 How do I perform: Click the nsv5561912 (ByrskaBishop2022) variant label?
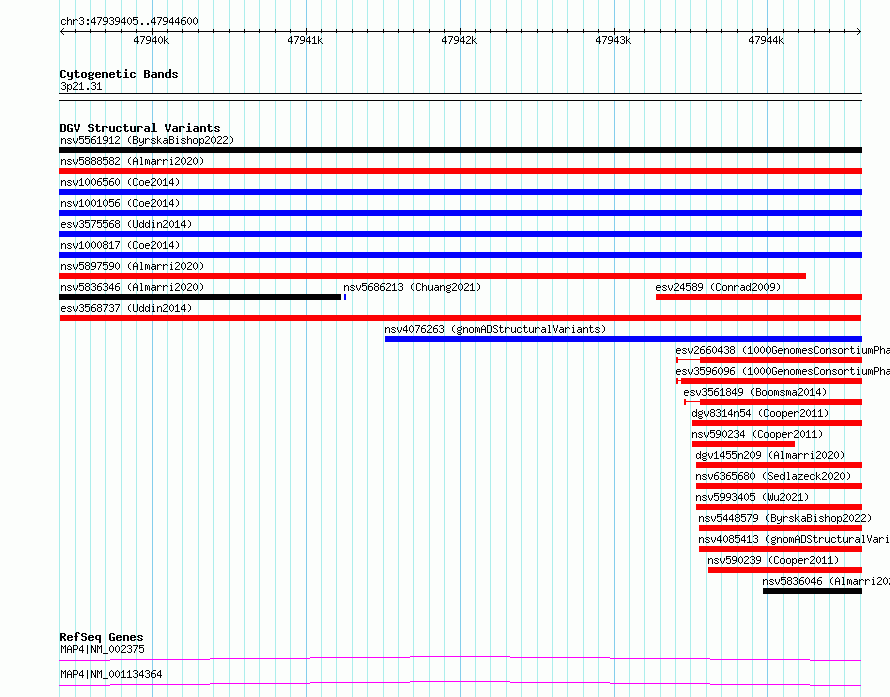pyautogui.click(x=147, y=140)
